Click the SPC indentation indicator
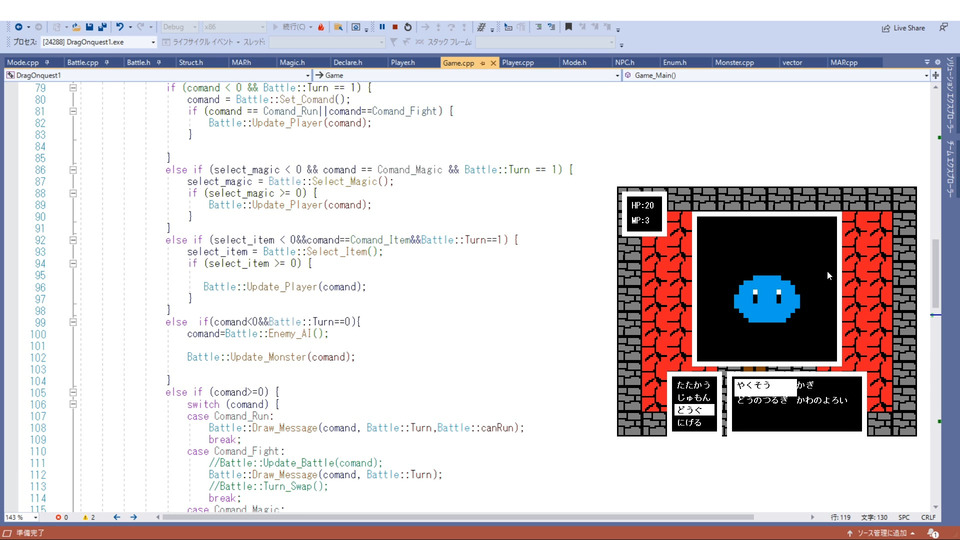This screenshot has width=960, height=540. [x=904, y=517]
